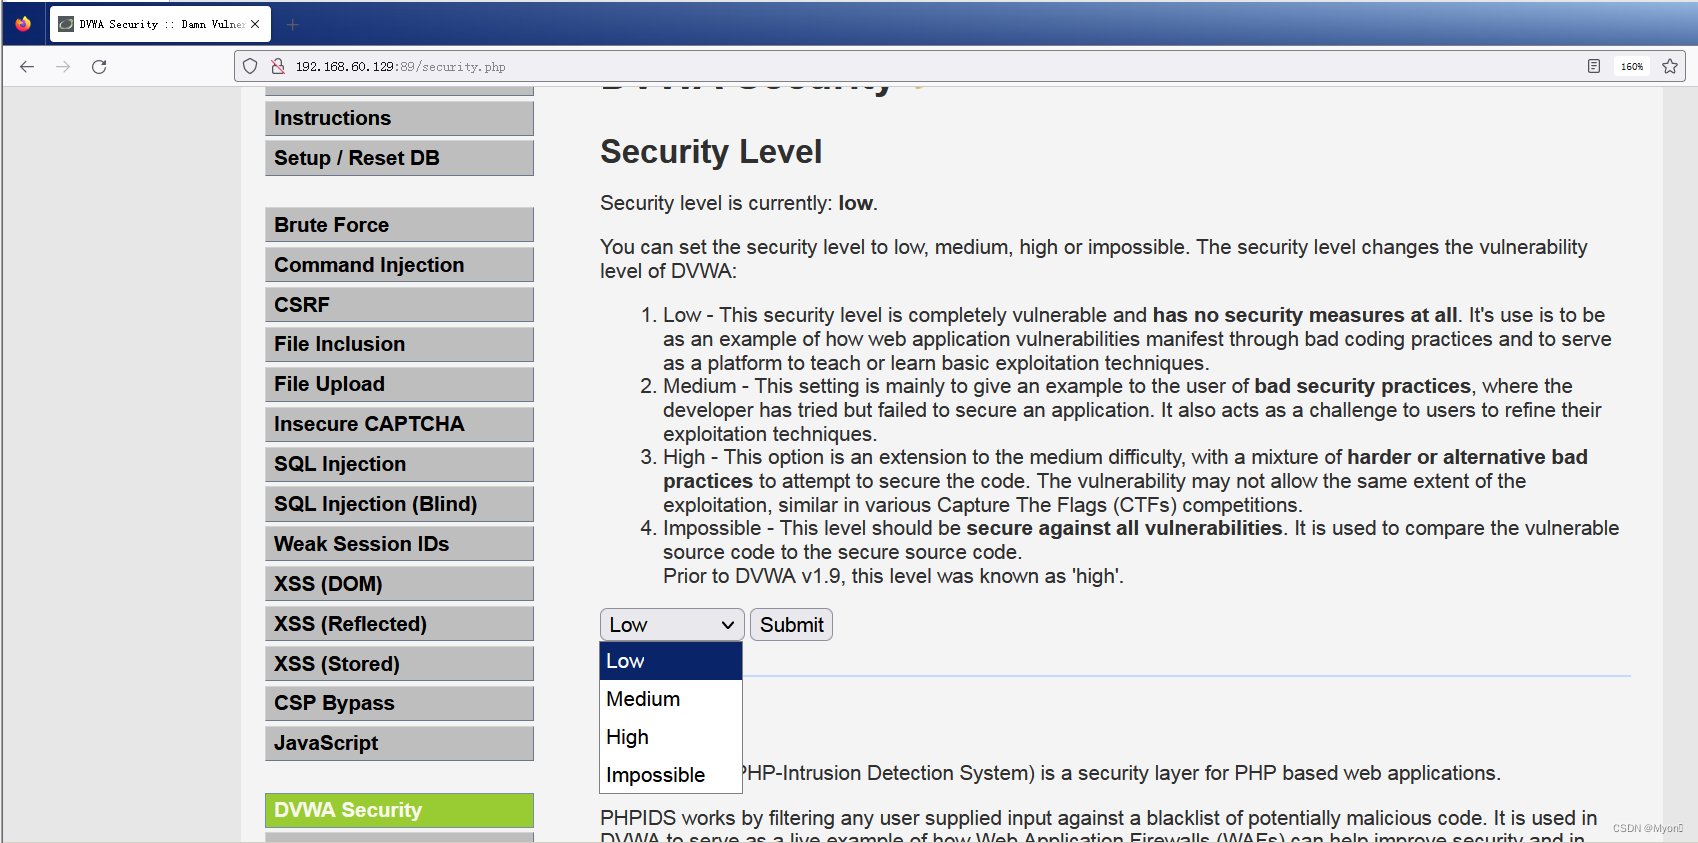Choose Medium security level option
1698x843 pixels.
[671, 699]
